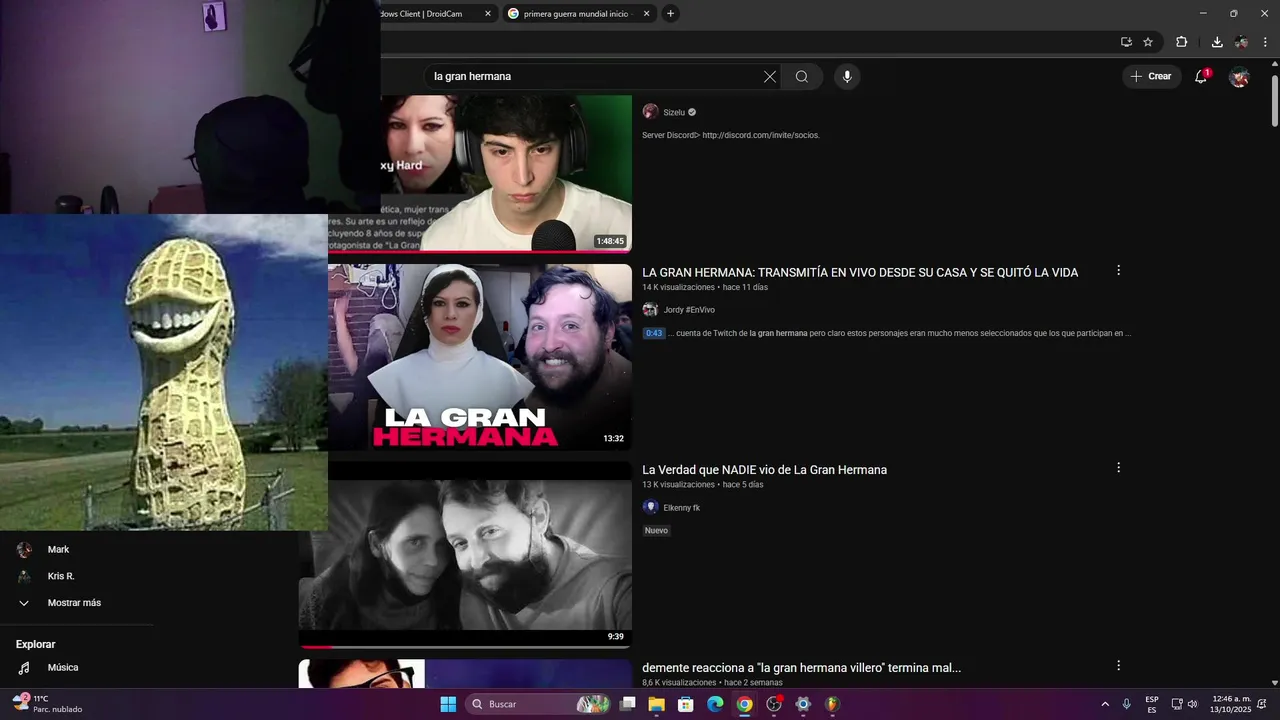
Task: Click the magnifier search button
Action: 802,76
